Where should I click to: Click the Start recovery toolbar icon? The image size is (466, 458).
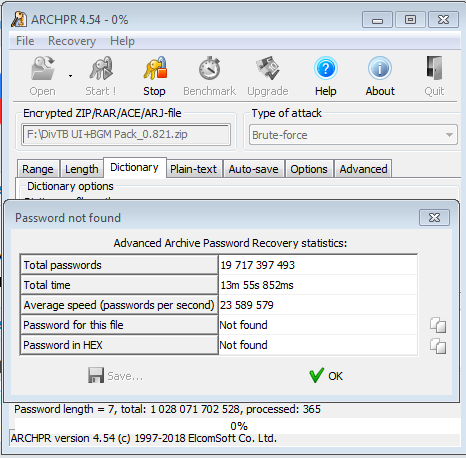(x=101, y=68)
